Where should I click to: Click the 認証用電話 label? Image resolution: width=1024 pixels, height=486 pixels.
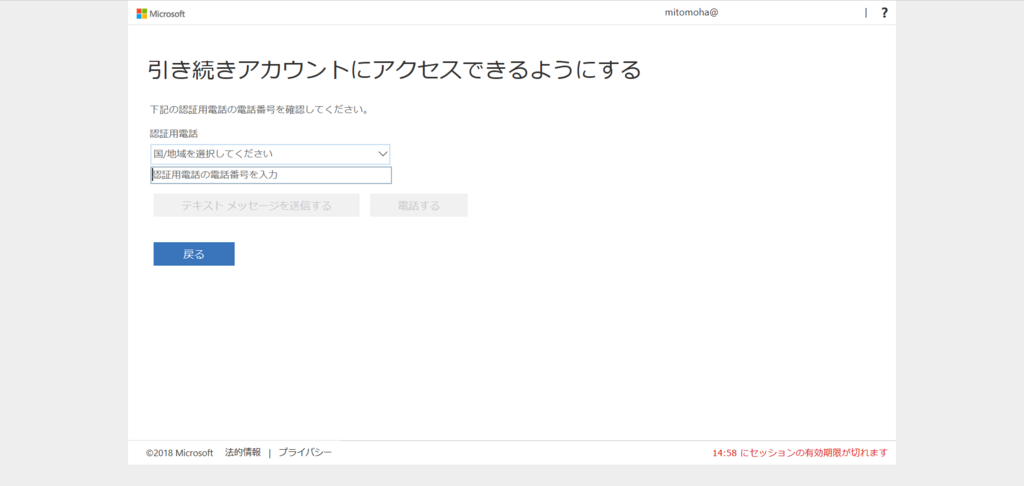click(174, 133)
